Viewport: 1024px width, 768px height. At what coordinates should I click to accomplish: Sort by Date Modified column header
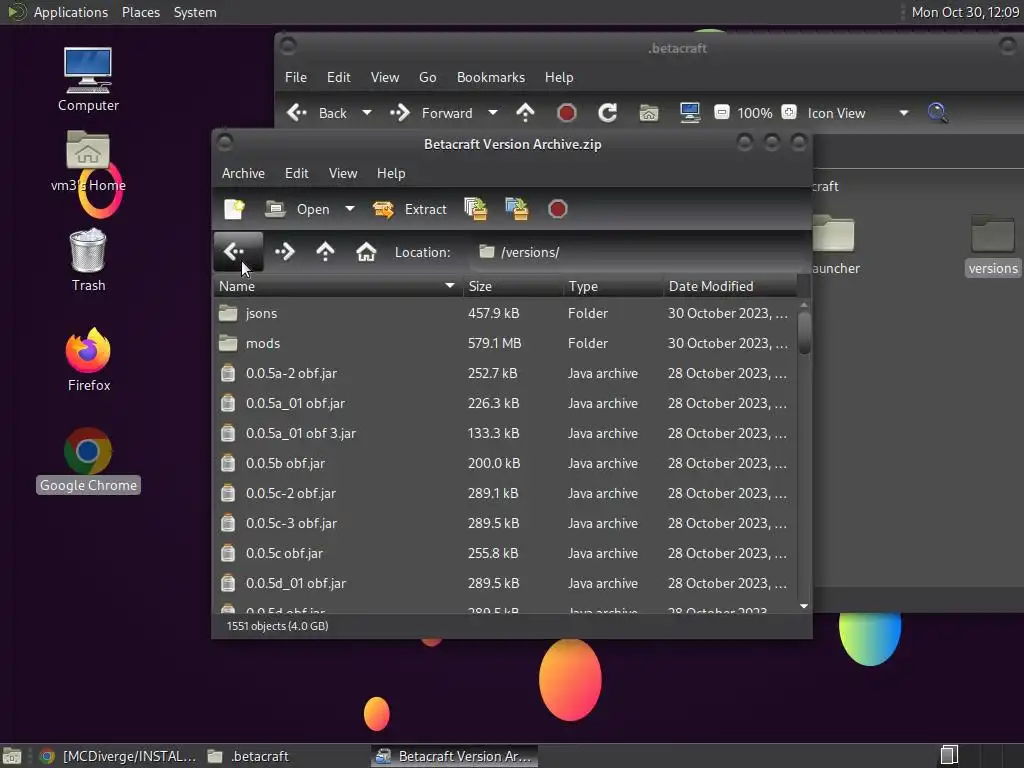(729, 286)
